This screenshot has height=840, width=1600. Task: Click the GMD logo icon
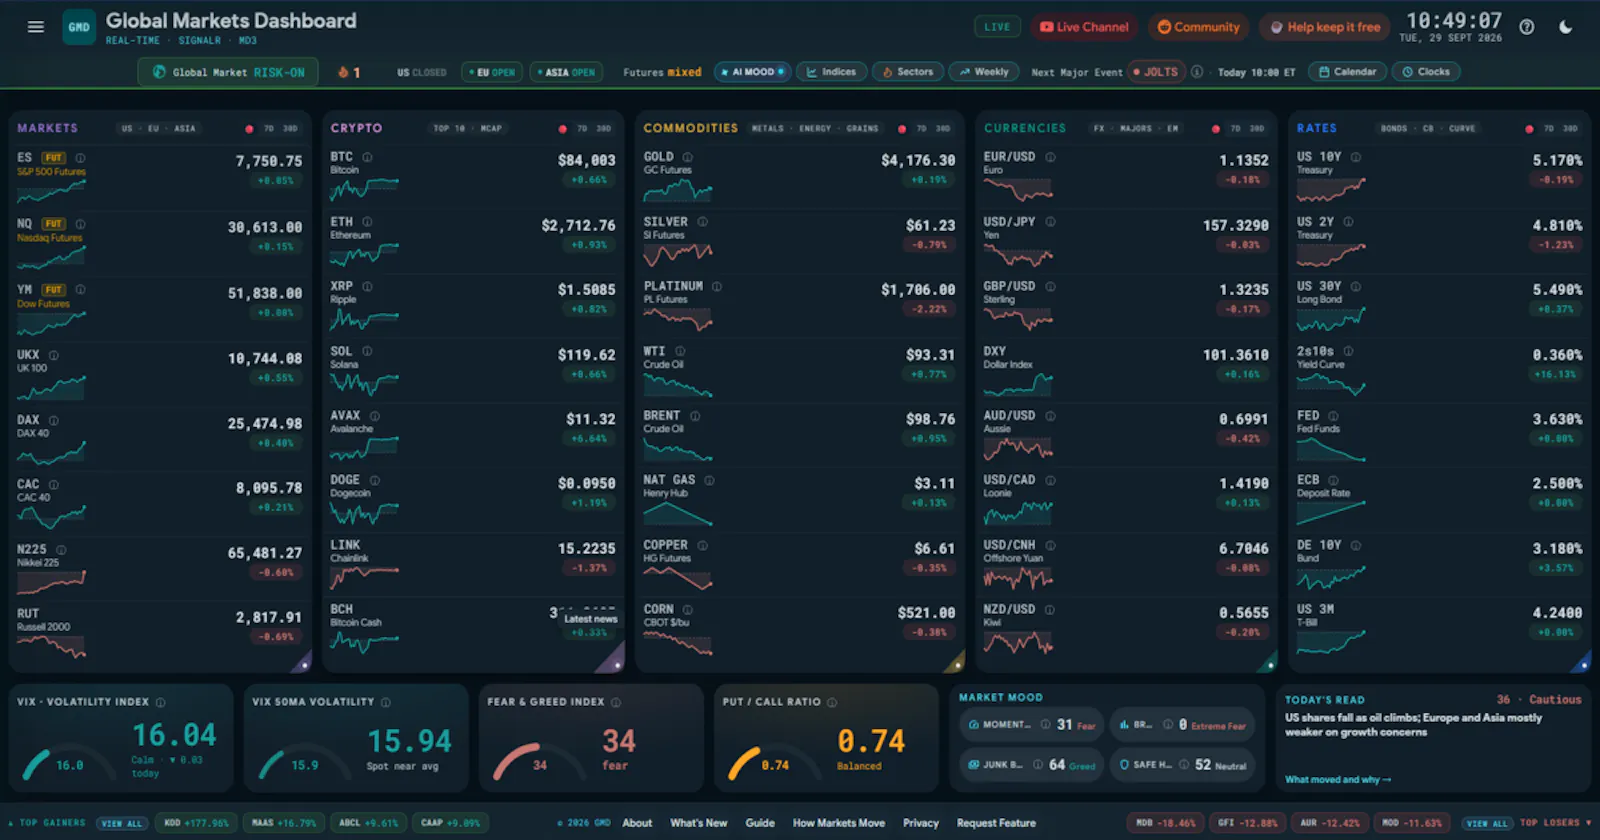(79, 27)
